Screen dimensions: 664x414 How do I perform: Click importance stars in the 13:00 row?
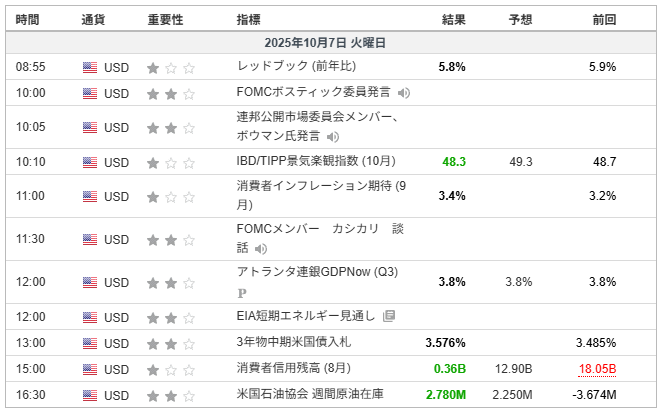pos(170,343)
